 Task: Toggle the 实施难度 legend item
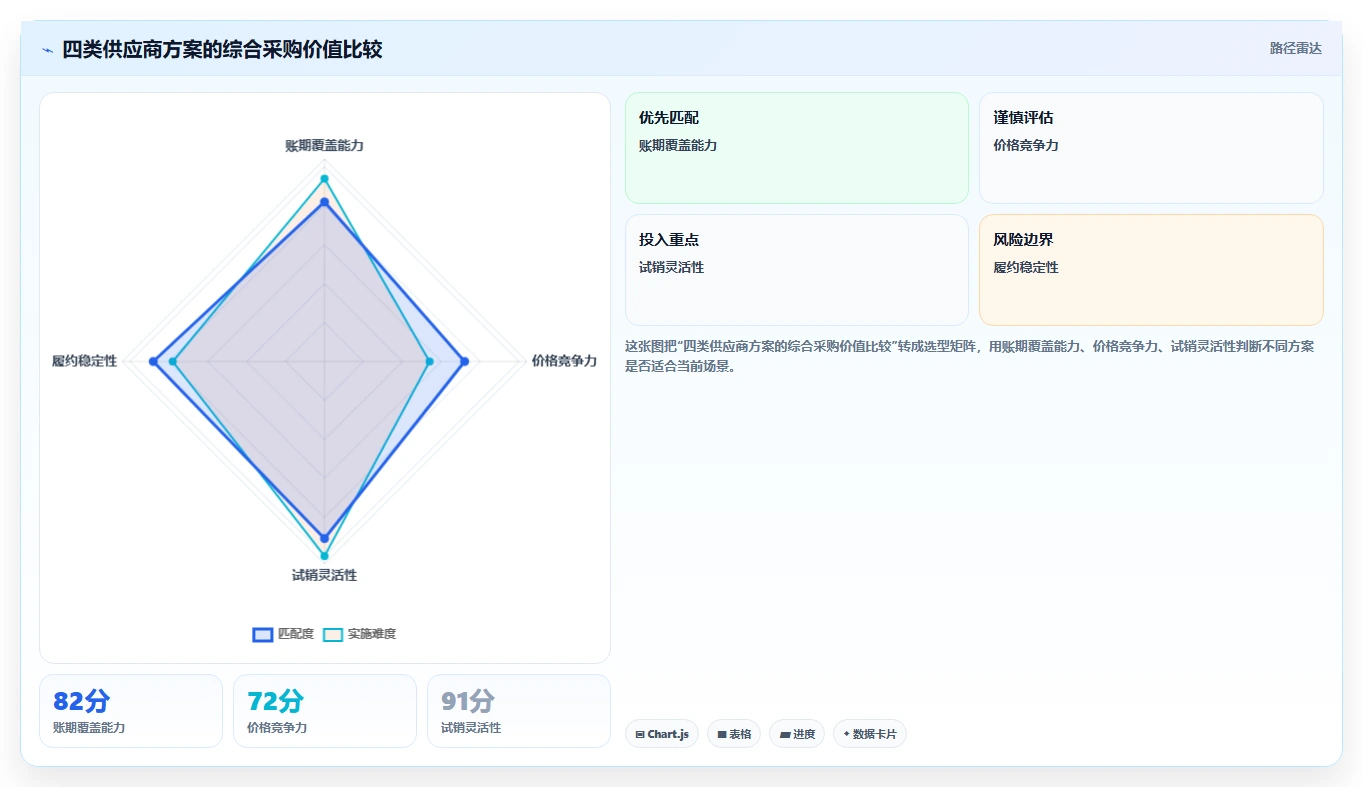360,634
